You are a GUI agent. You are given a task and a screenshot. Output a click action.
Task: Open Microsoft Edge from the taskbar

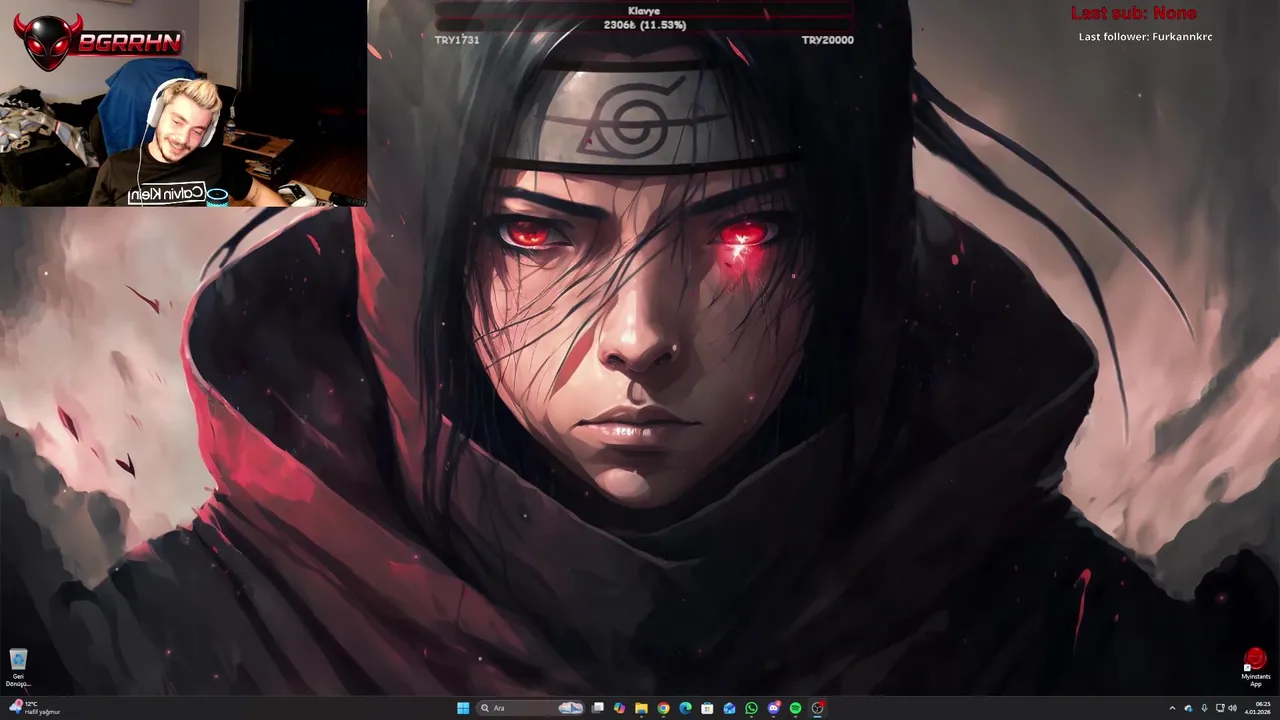(685, 708)
